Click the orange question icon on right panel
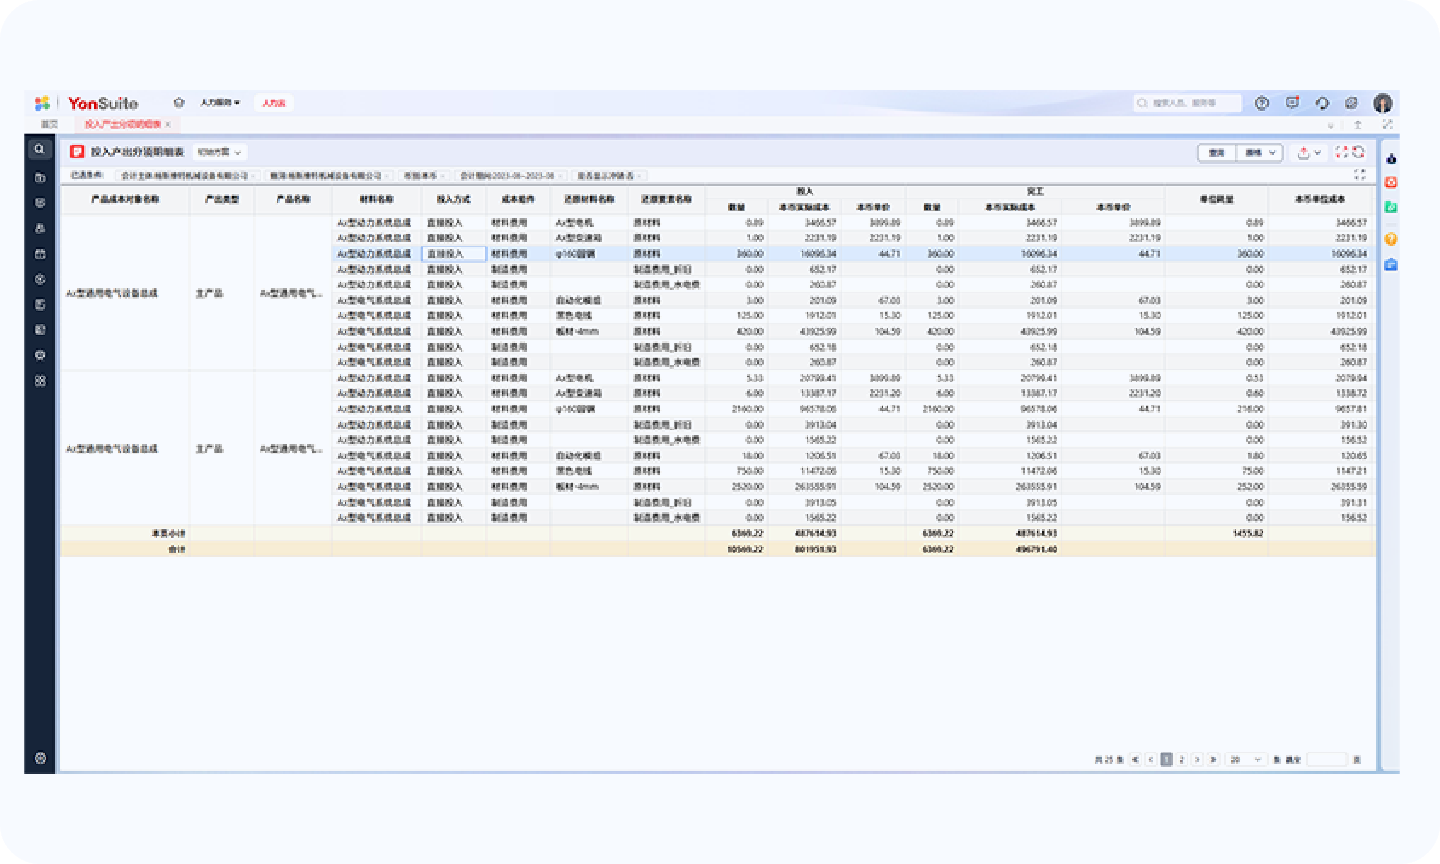 point(1390,239)
